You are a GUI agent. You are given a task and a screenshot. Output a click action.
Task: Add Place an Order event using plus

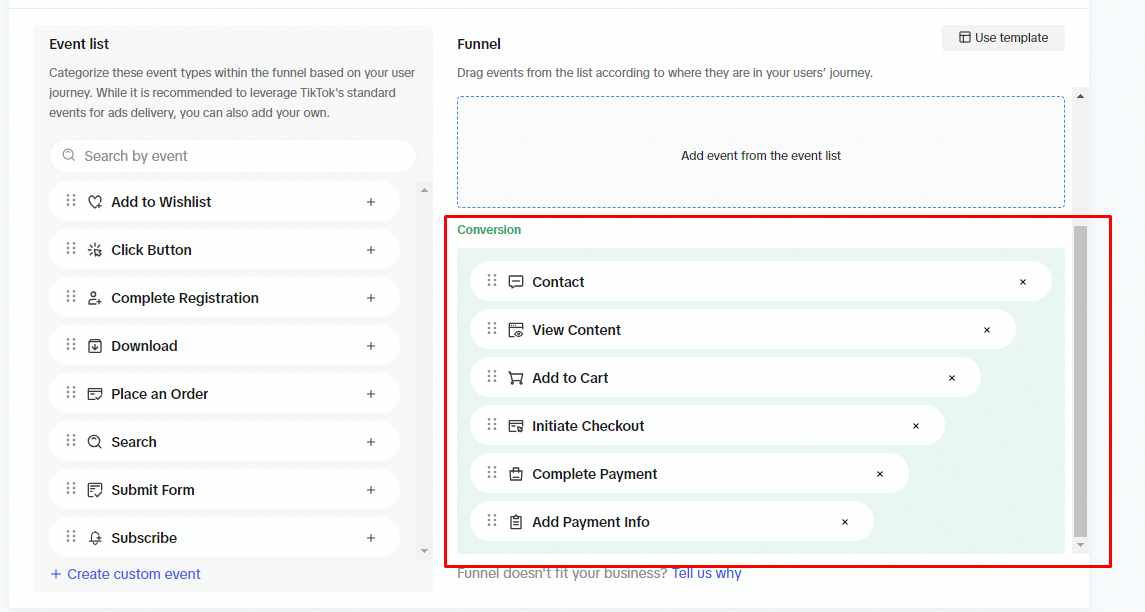point(371,394)
